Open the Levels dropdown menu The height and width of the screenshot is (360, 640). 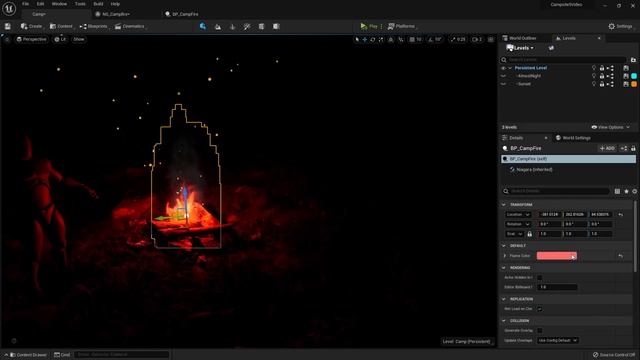[520, 48]
